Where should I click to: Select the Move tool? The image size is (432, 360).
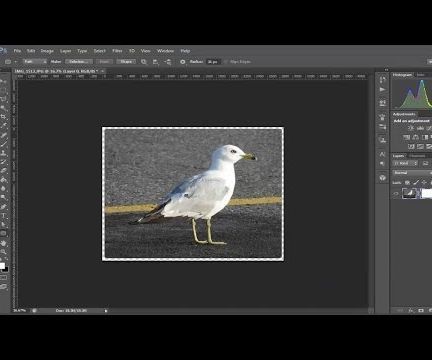pyautogui.click(x=3, y=82)
